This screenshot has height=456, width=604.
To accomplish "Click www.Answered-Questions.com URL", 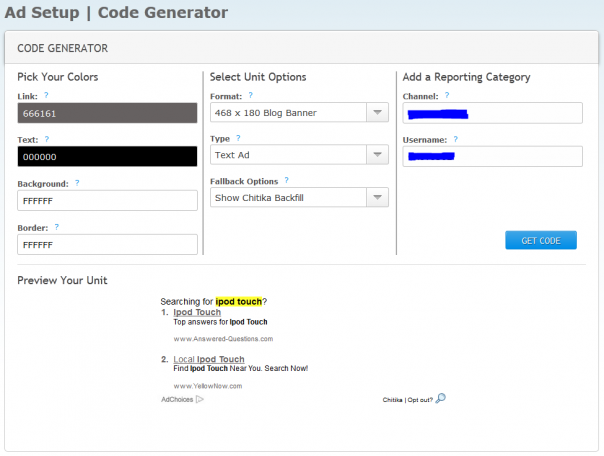I will 223,339.
